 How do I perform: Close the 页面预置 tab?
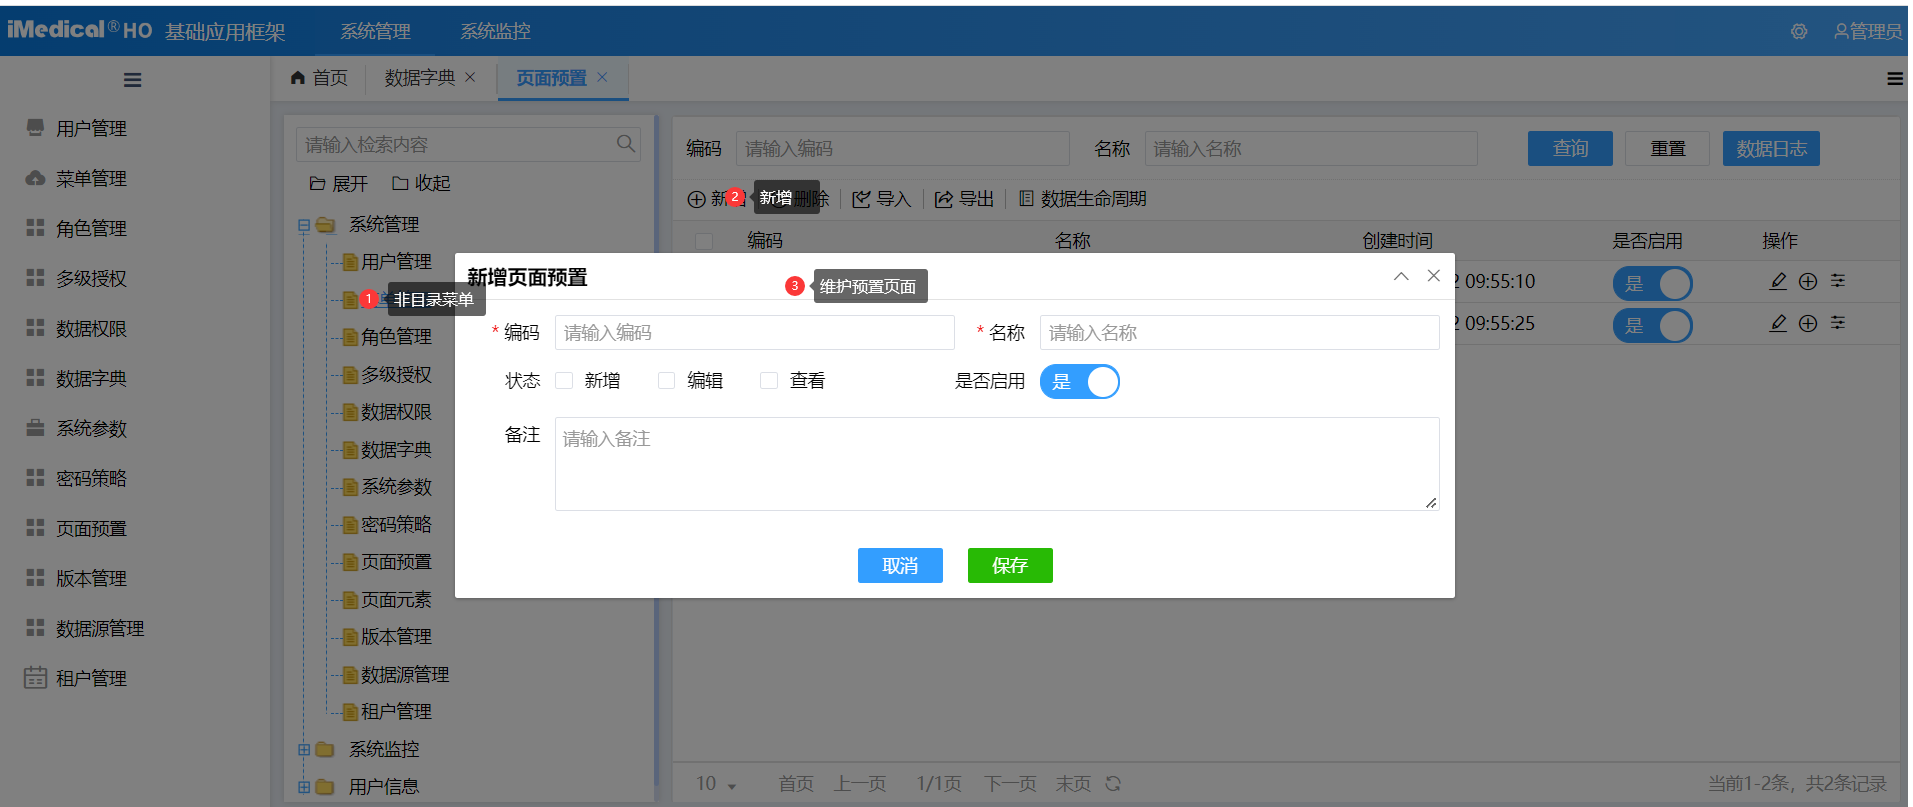click(x=602, y=77)
